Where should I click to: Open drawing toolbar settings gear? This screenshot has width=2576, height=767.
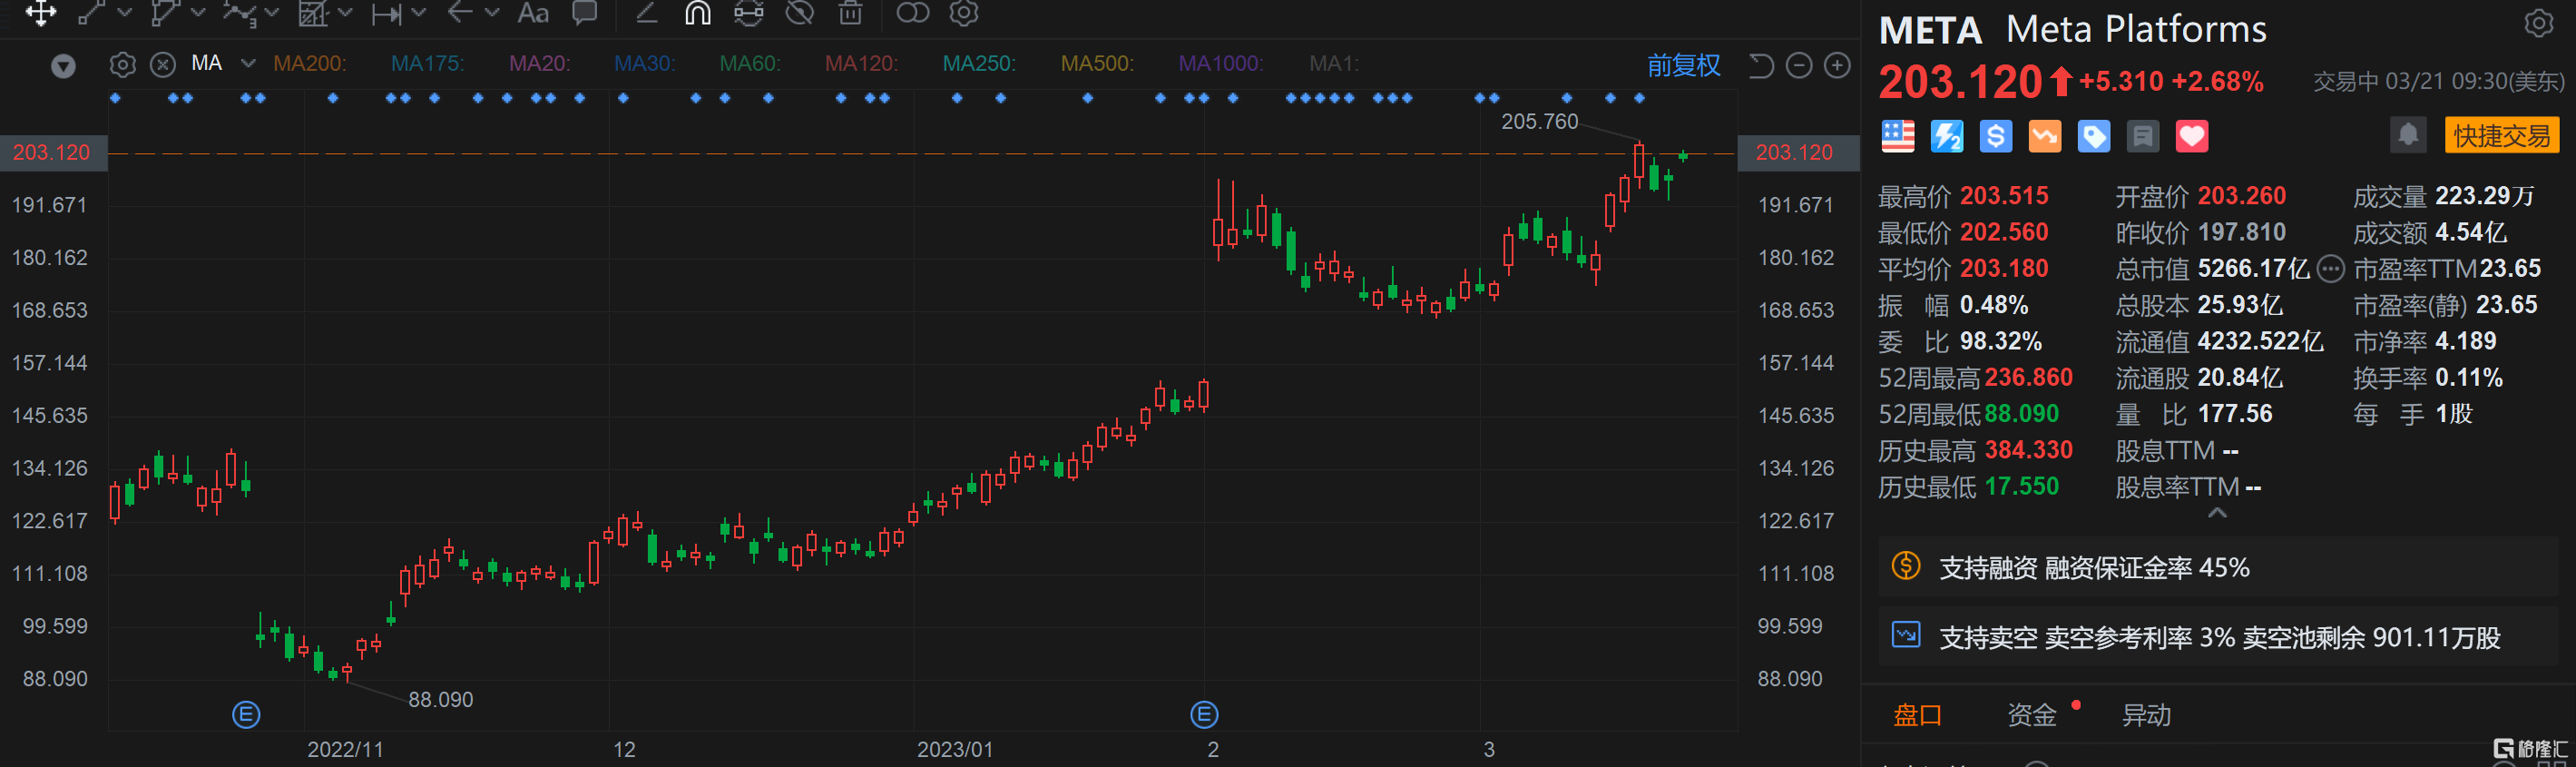point(964,13)
